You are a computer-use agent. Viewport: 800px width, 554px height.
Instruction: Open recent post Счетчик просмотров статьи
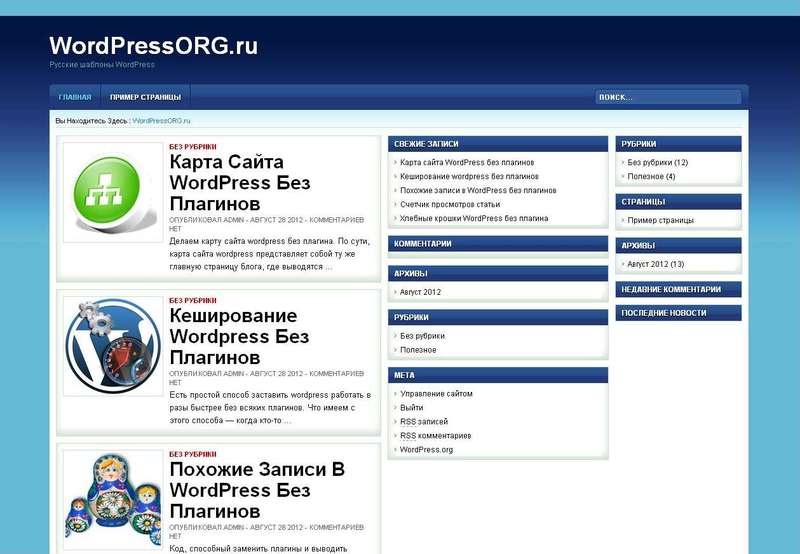coord(450,204)
